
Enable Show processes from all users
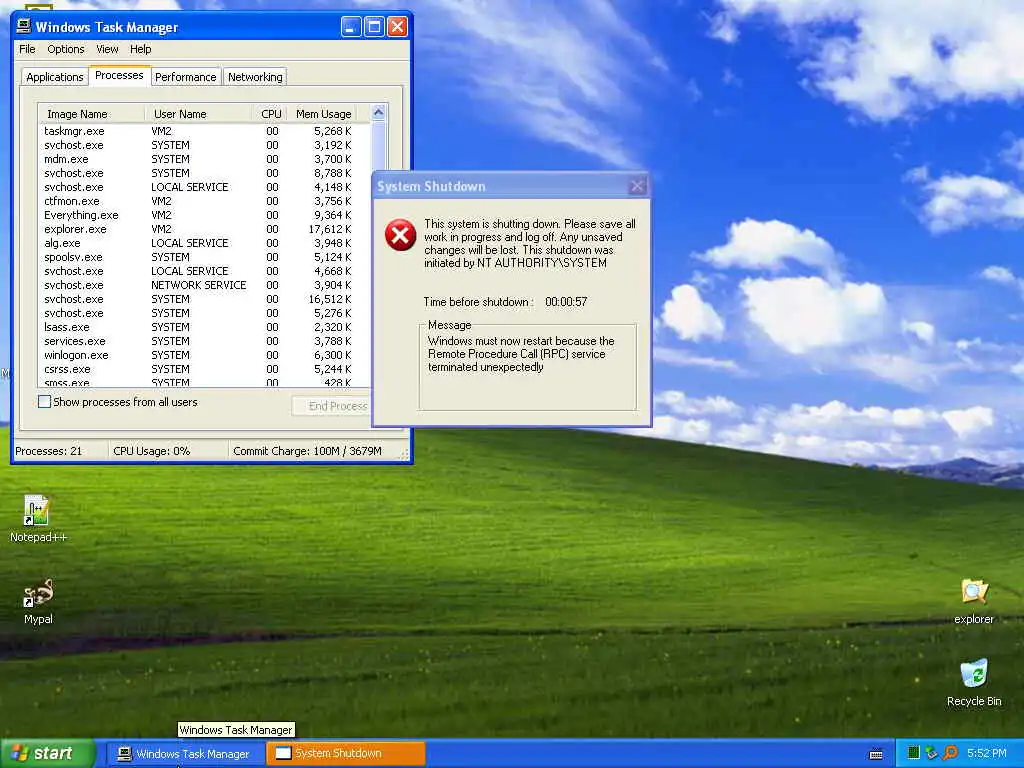44,402
